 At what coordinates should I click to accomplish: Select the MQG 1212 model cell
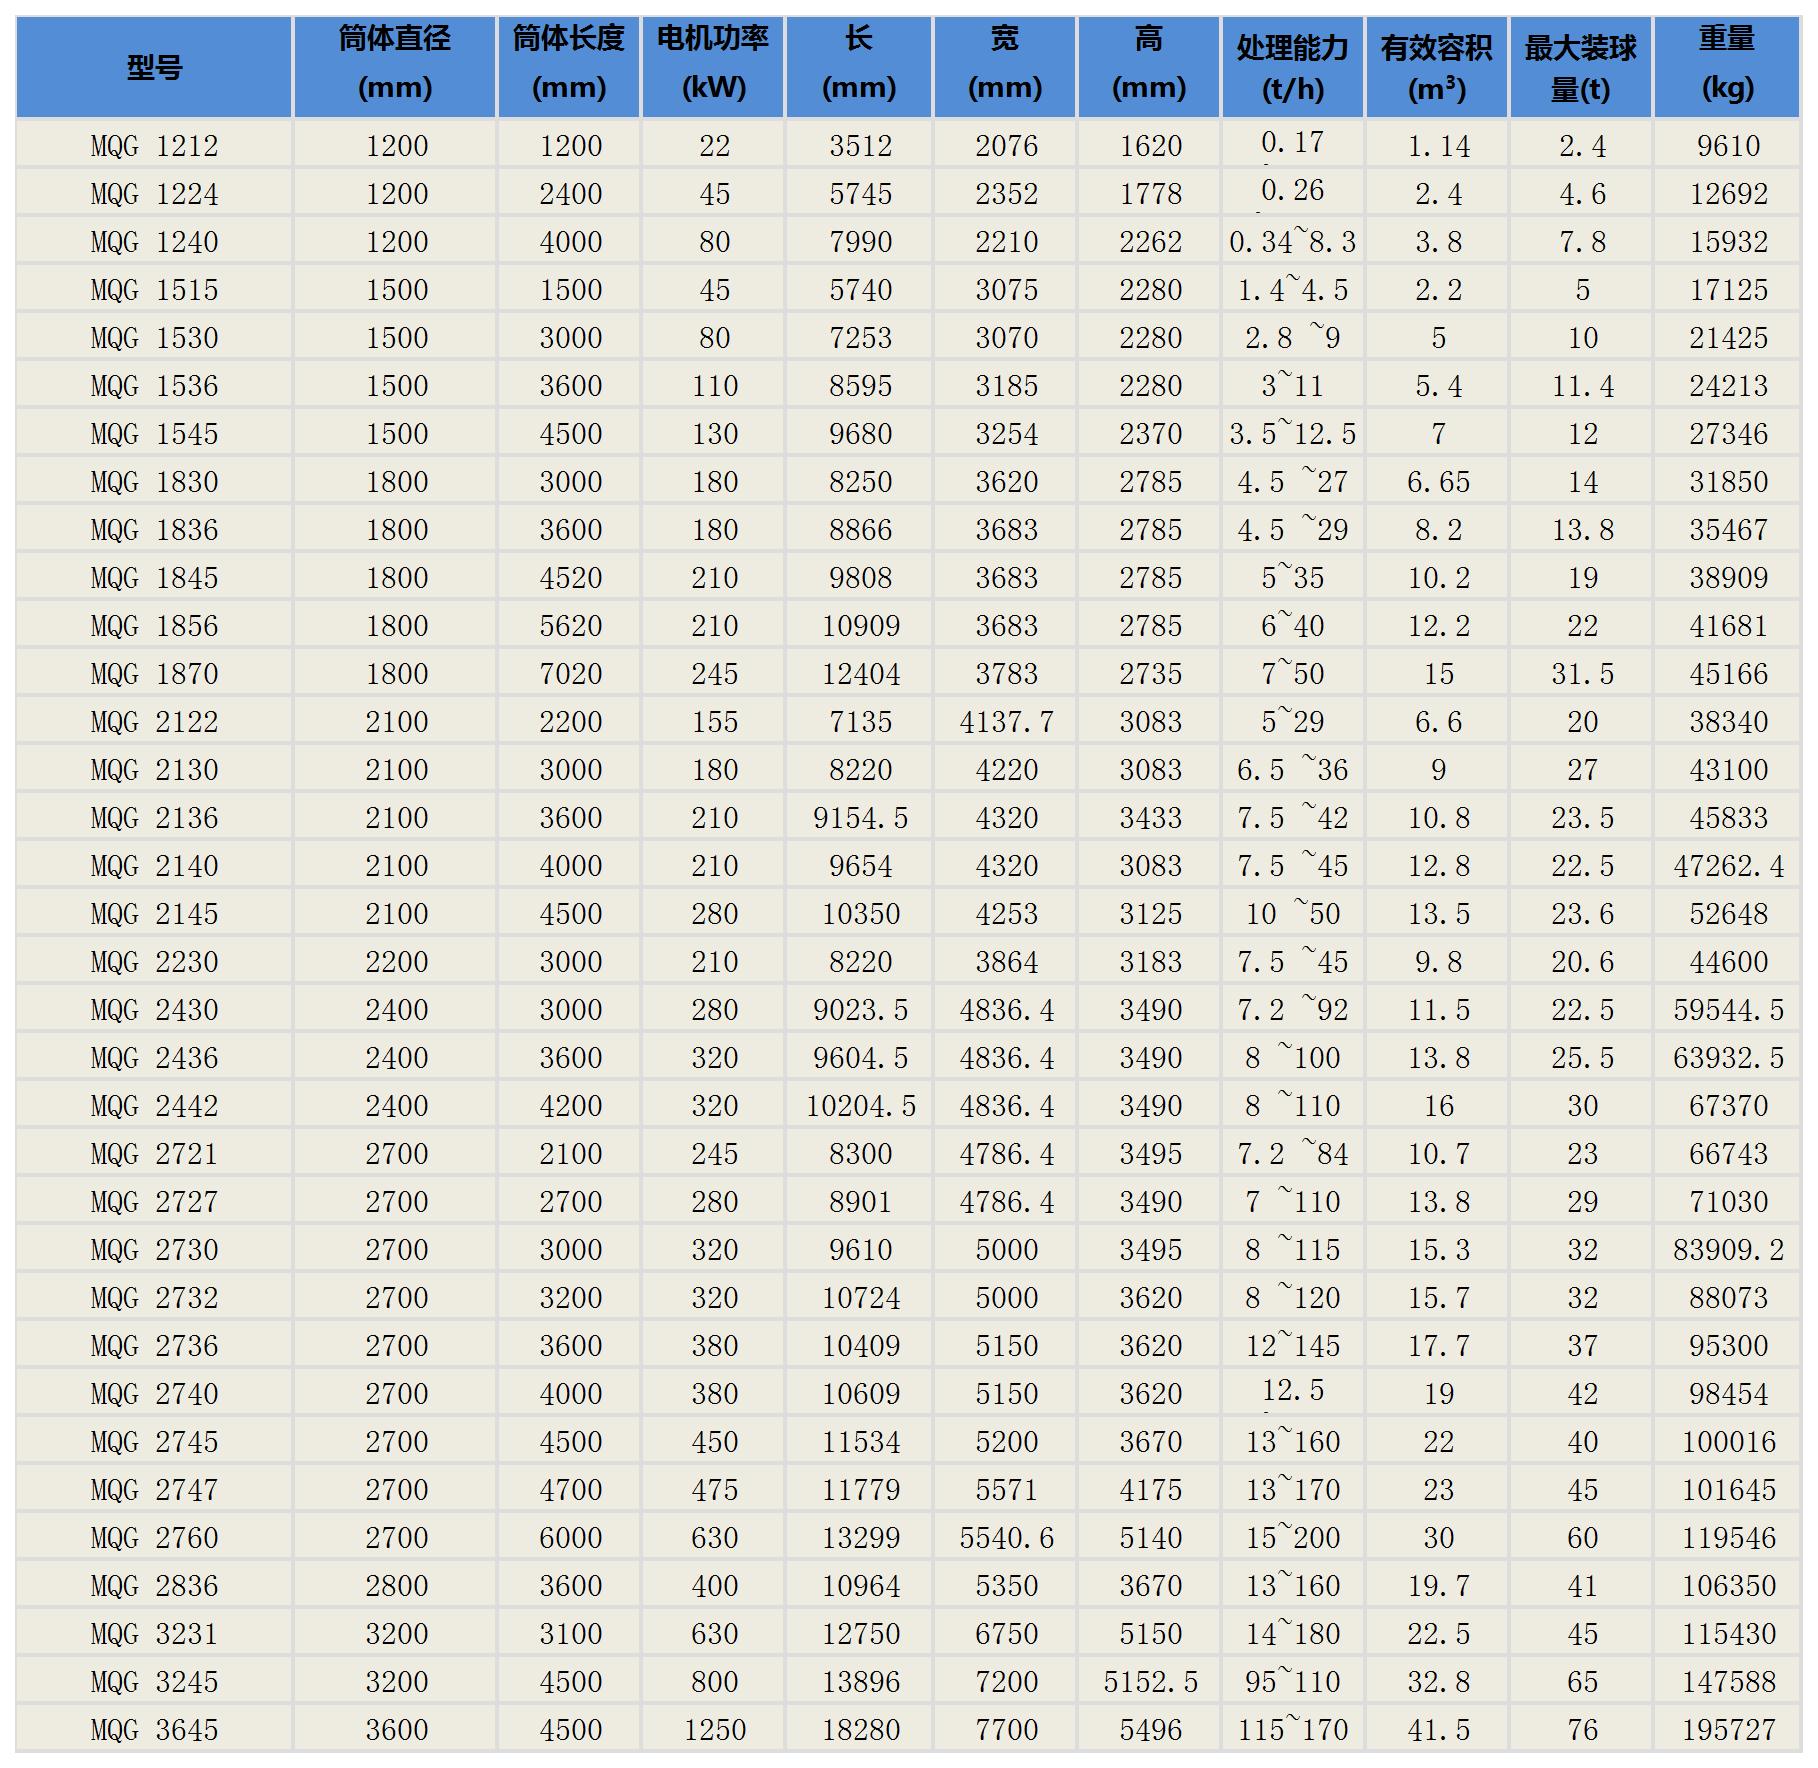point(154,146)
